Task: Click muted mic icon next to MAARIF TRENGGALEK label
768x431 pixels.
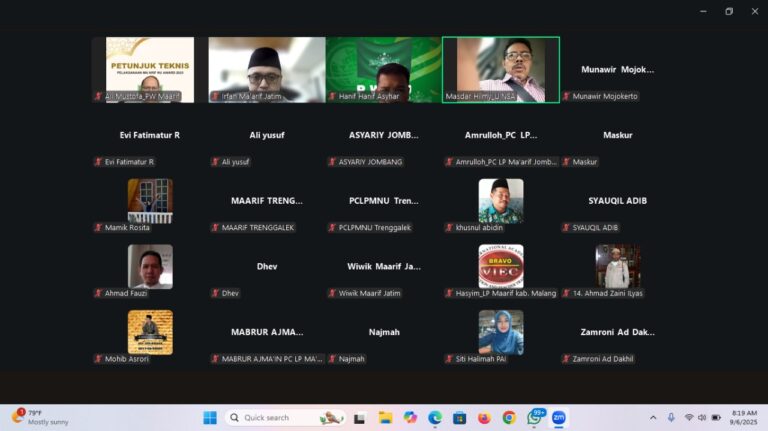Action: click(x=215, y=228)
